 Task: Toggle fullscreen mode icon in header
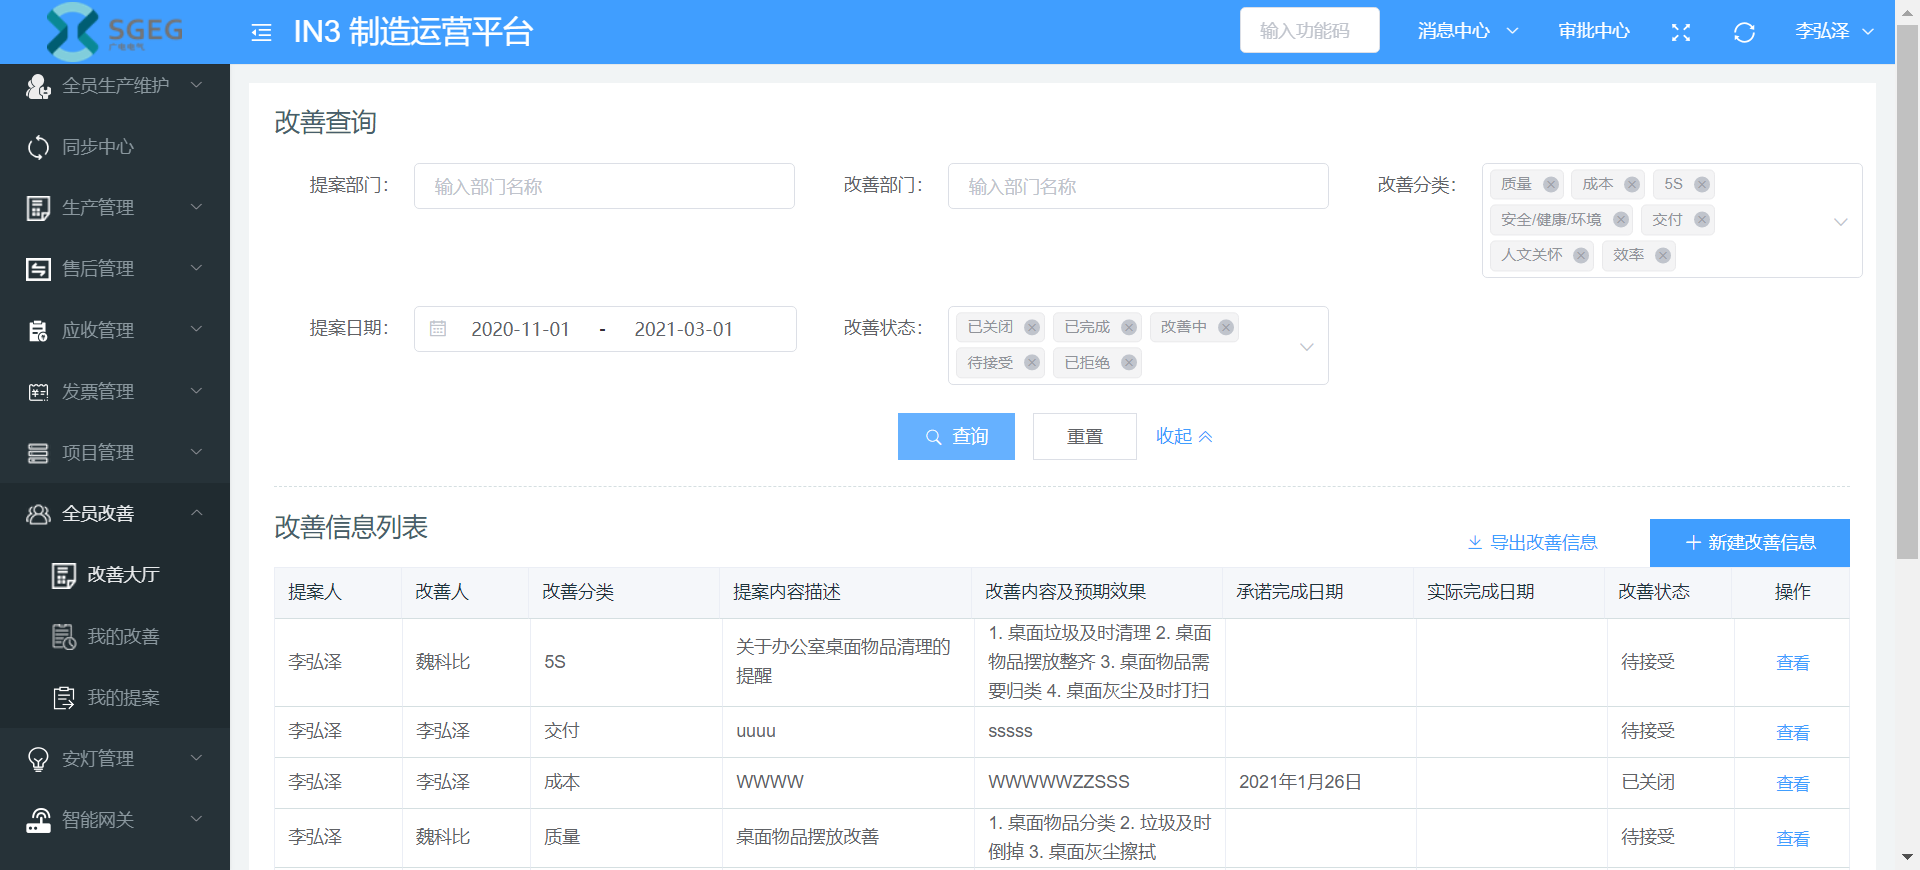point(1681,33)
